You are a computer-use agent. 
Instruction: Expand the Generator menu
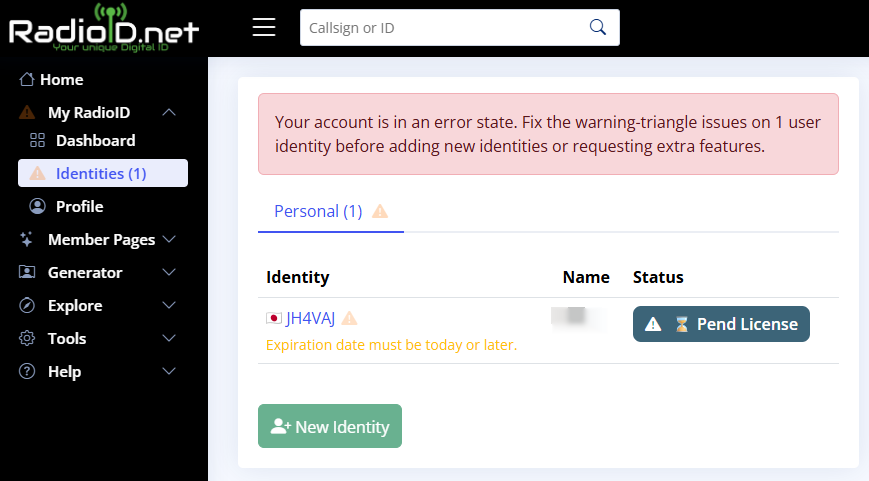(169, 273)
